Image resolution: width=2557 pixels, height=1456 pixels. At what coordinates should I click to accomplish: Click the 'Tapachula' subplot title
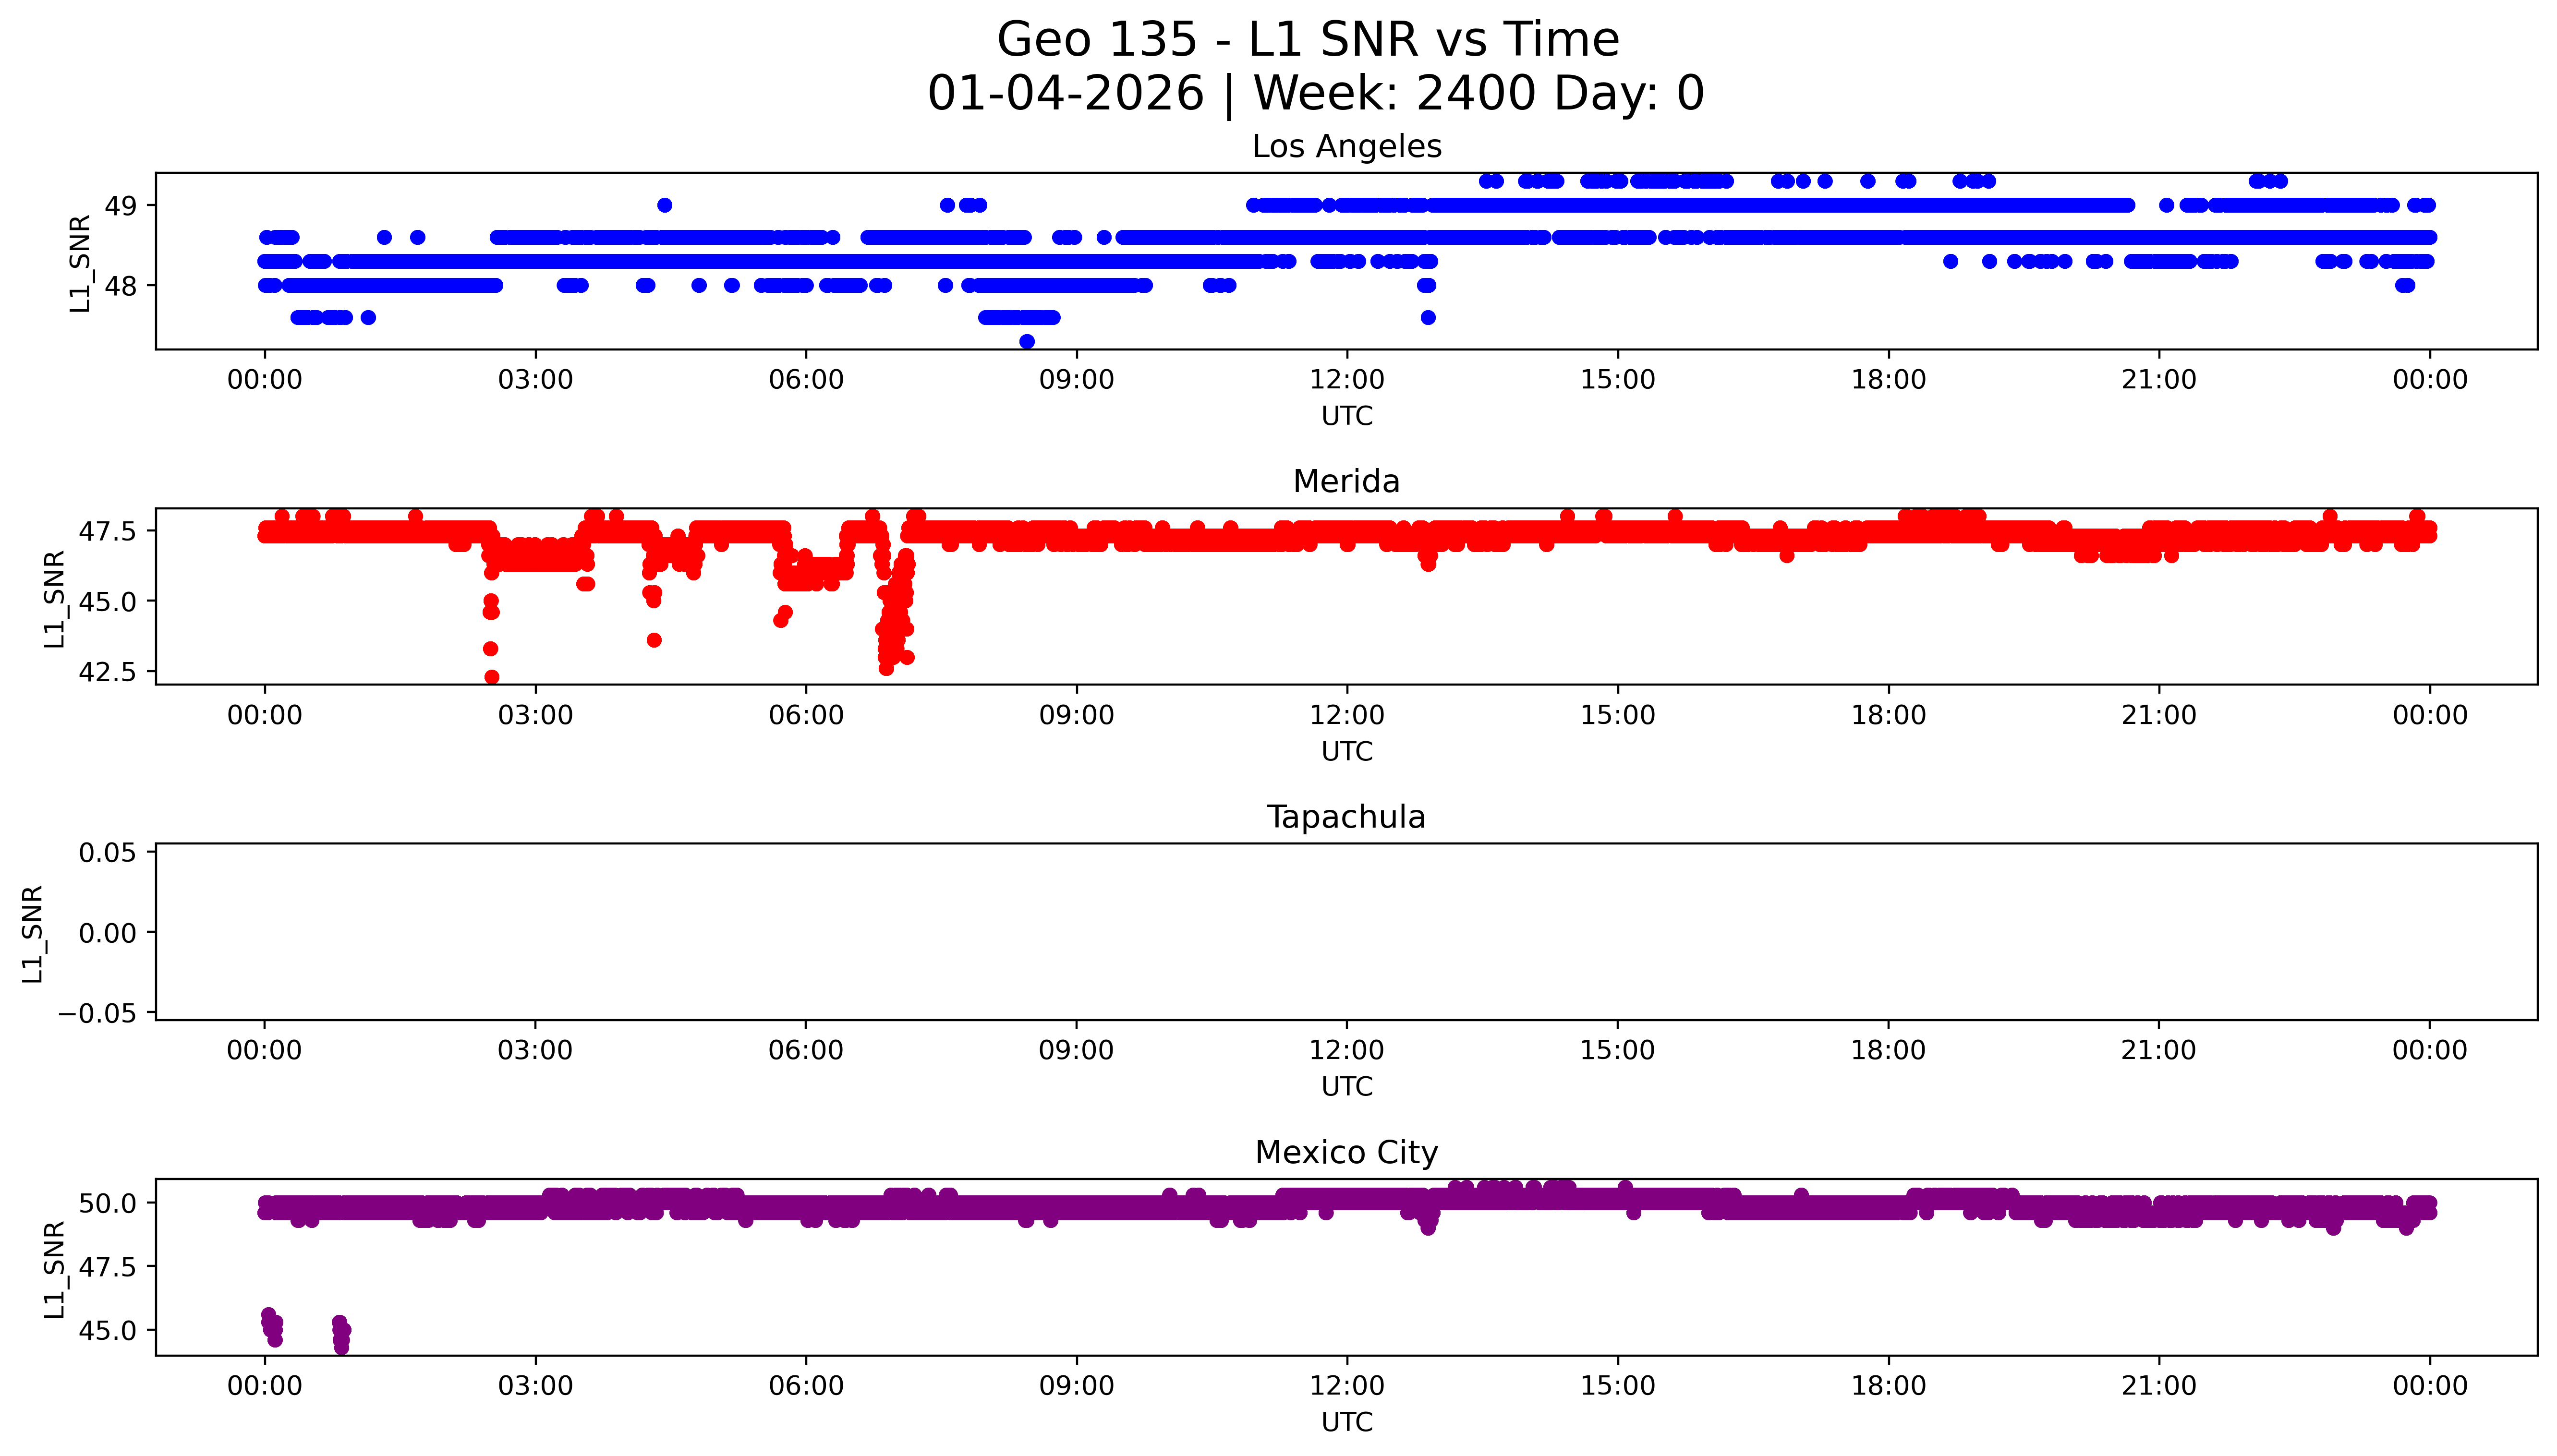click(1346, 817)
